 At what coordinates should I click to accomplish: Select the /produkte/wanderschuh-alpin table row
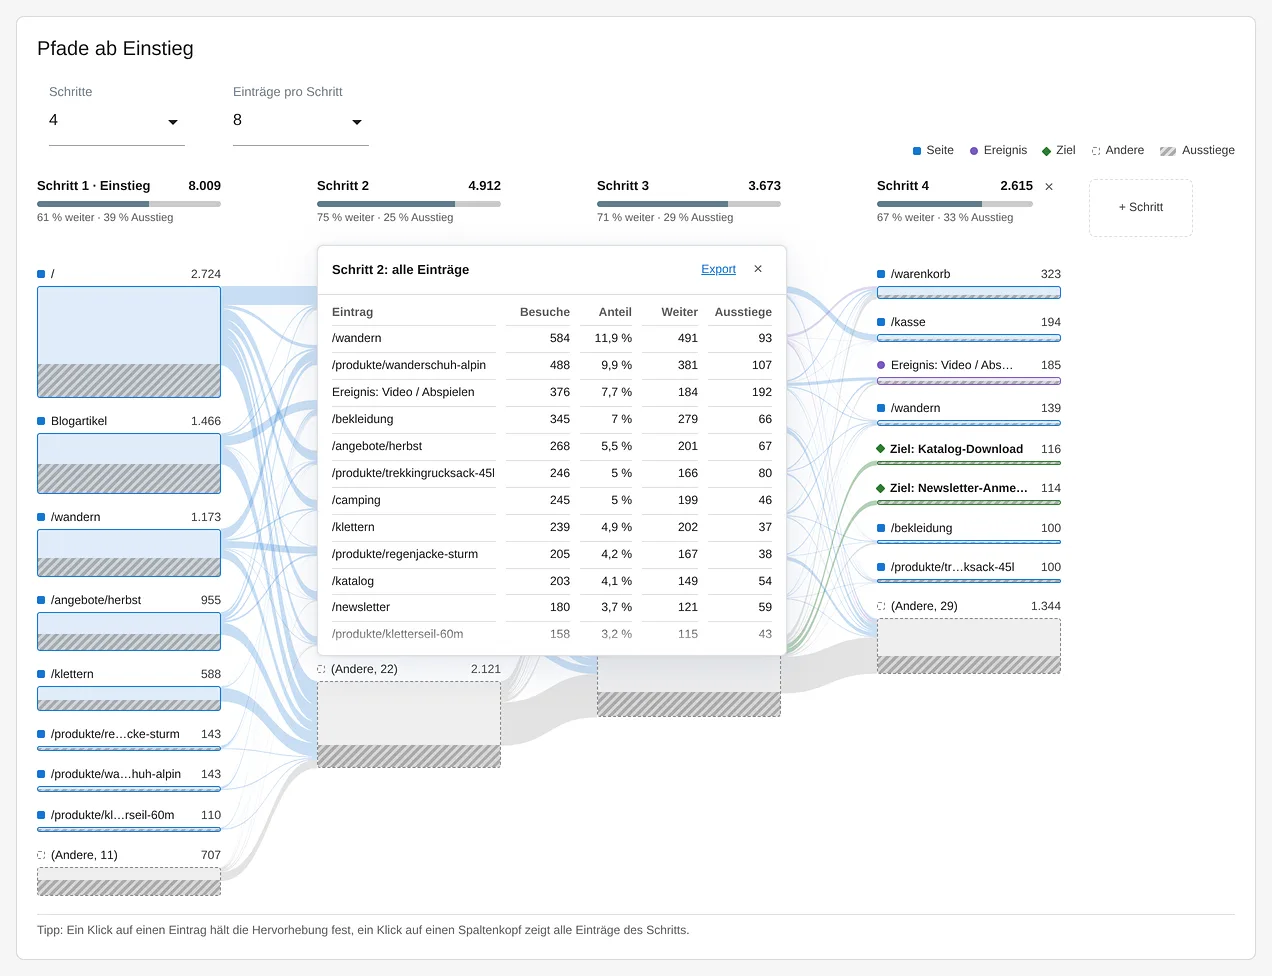[552, 365]
